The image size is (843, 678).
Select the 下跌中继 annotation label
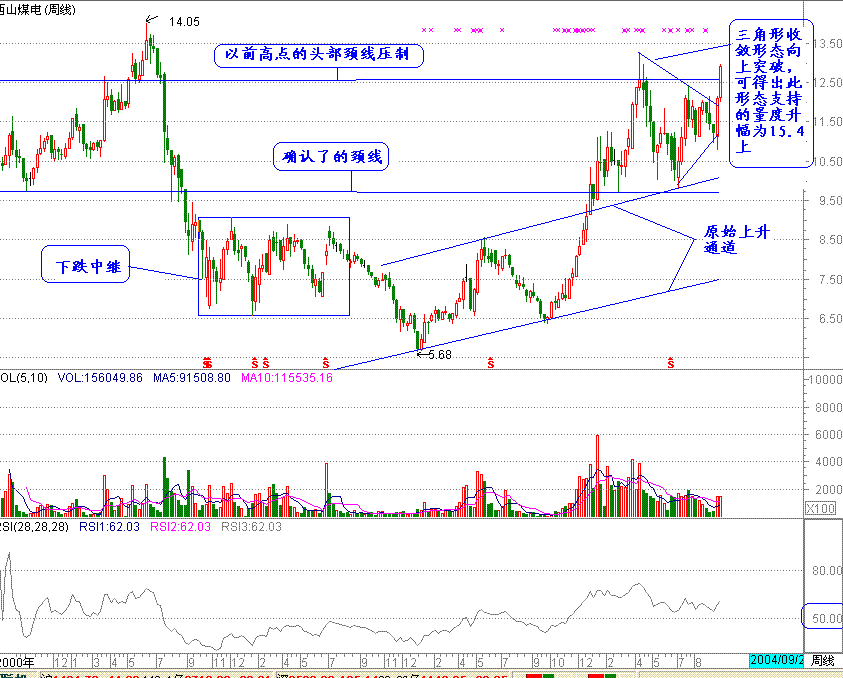coord(86,265)
